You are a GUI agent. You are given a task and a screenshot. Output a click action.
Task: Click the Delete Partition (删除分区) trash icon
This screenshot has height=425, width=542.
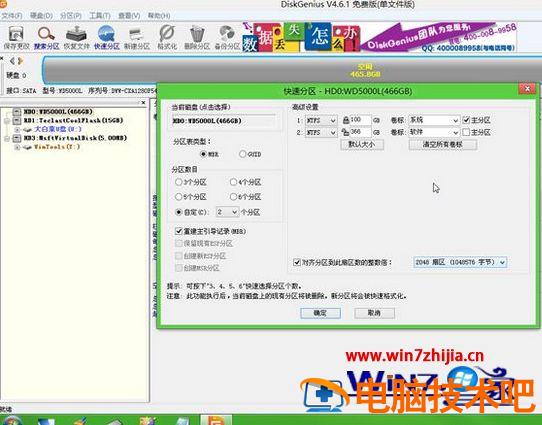pyautogui.click(x=197, y=37)
